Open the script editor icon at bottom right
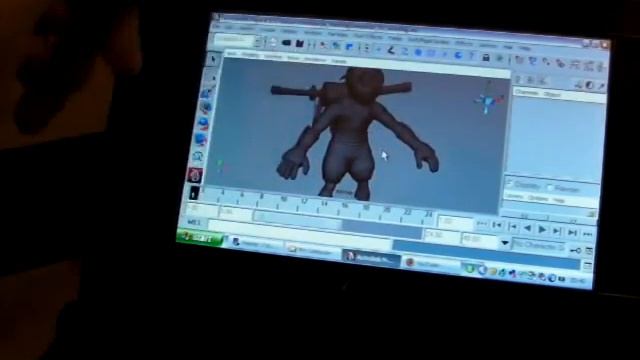Viewport: 640px width, 360px height. (587, 266)
